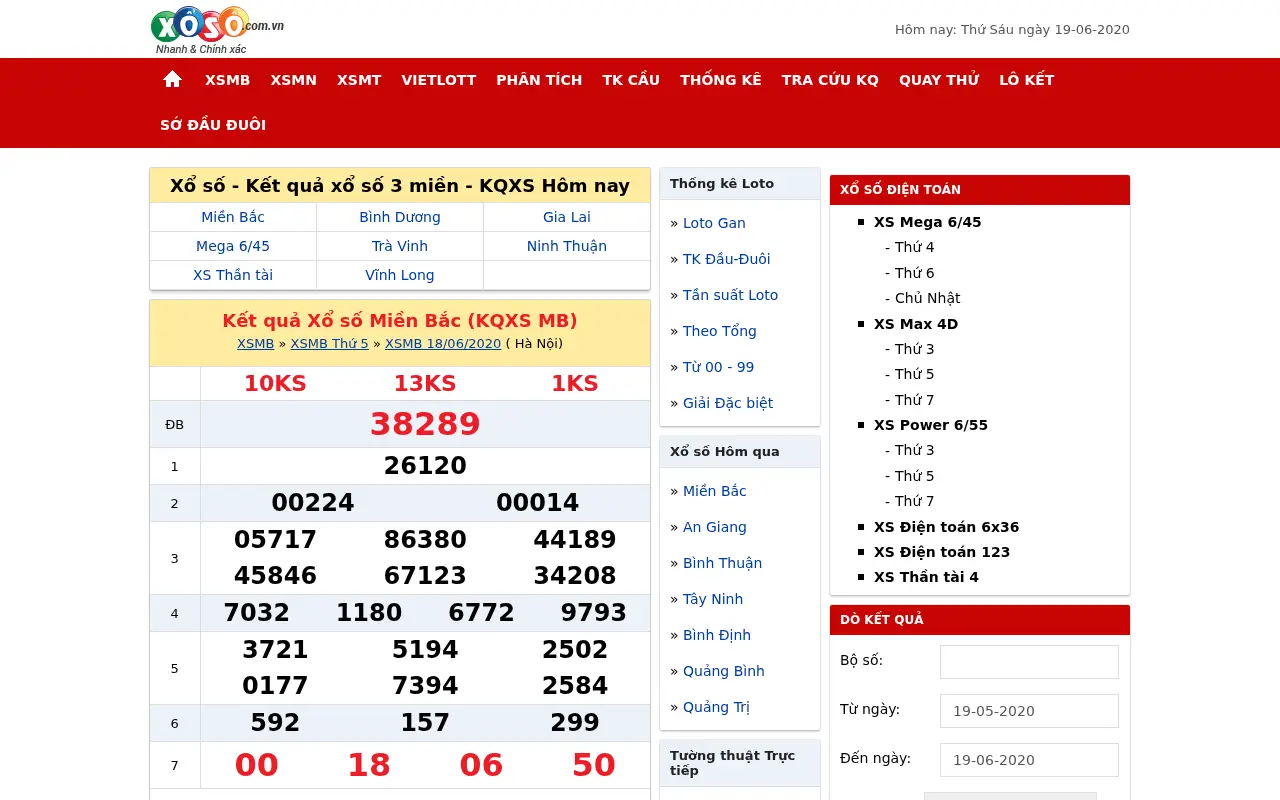
Task: Go to TRA CỨU KQ
Action: tap(830, 80)
